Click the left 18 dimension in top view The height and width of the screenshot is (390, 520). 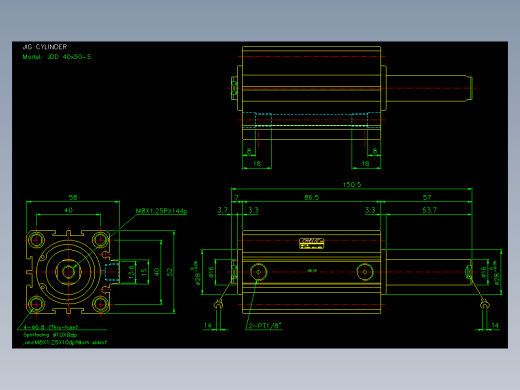[x=257, y=163]
